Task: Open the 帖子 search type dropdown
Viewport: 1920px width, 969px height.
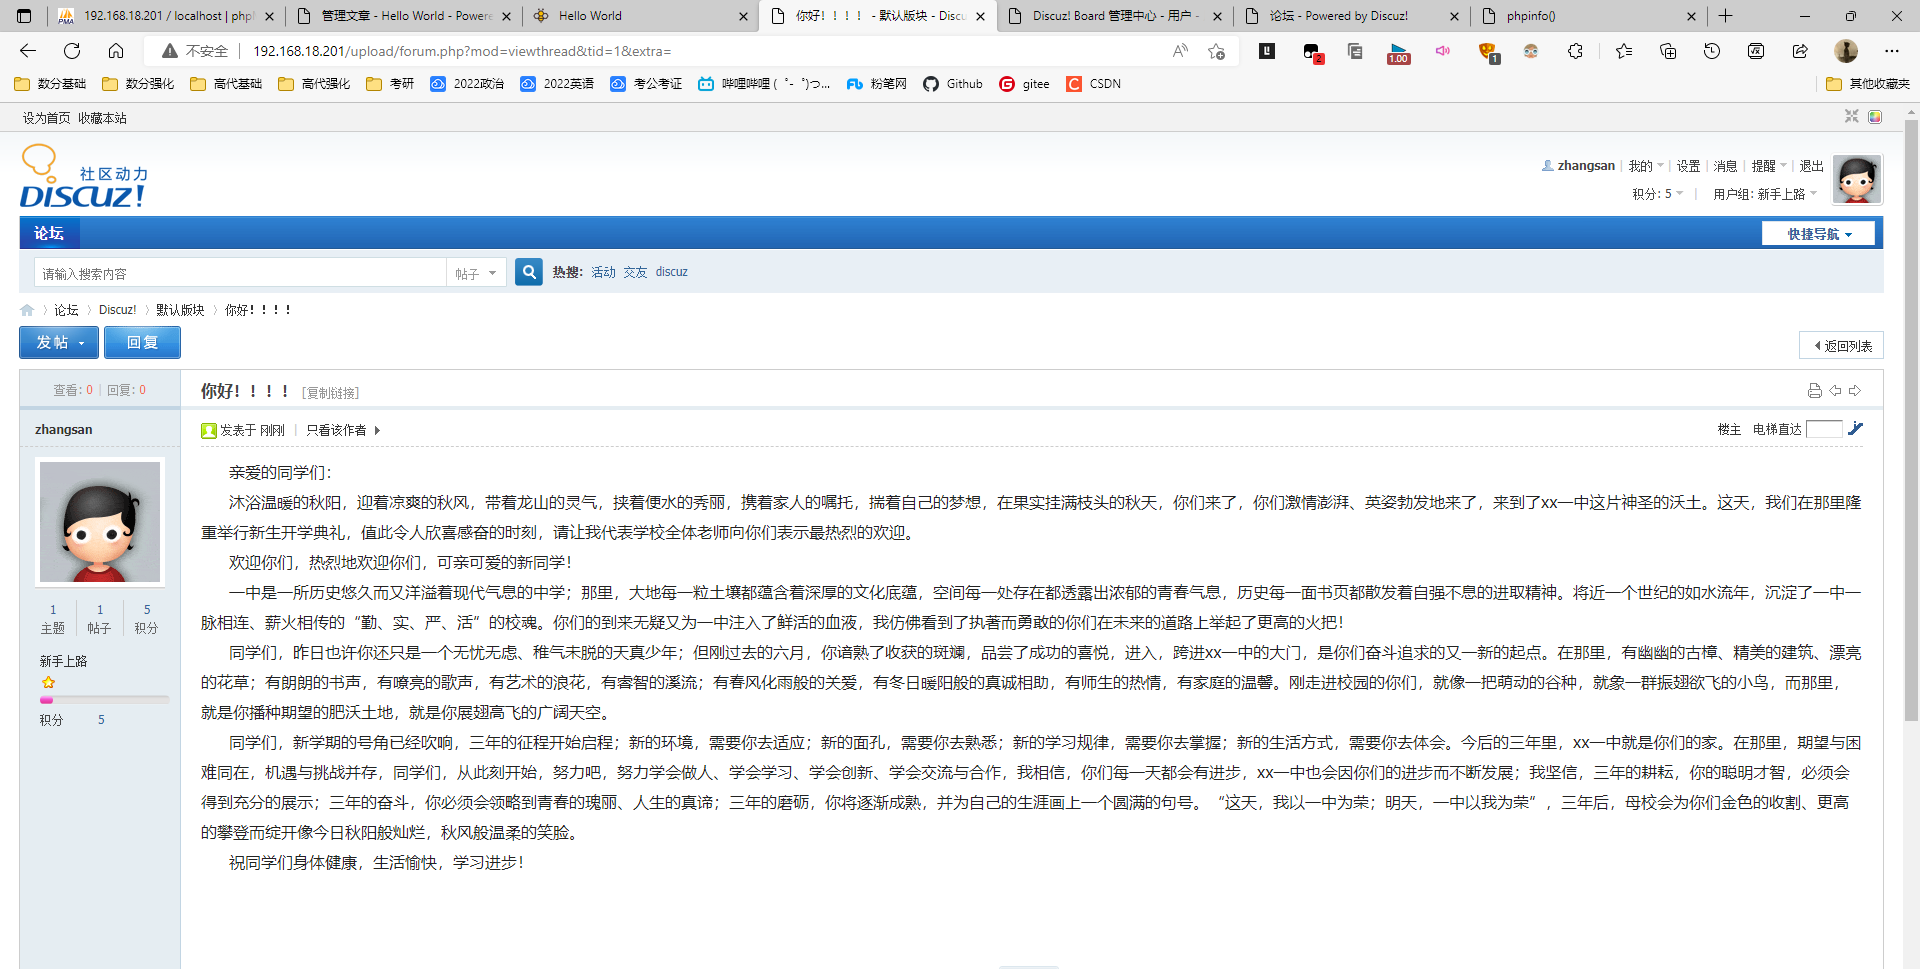Action: [x=475, y=273]
